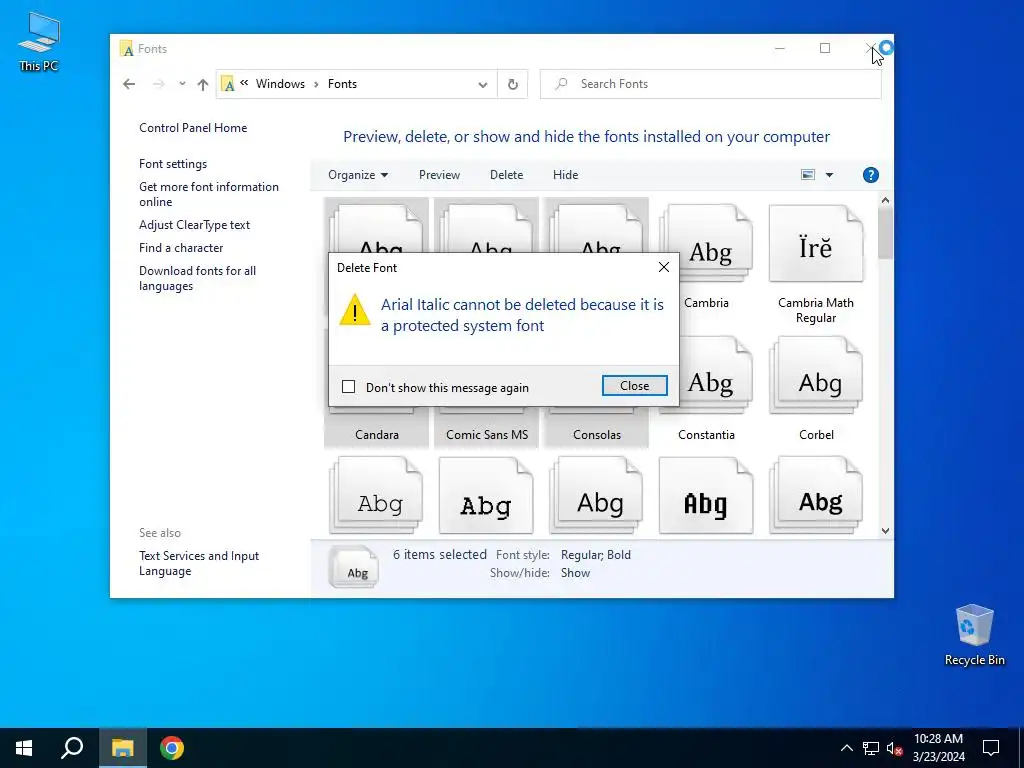Open the Organize dropdown menu

coord(358,175)
